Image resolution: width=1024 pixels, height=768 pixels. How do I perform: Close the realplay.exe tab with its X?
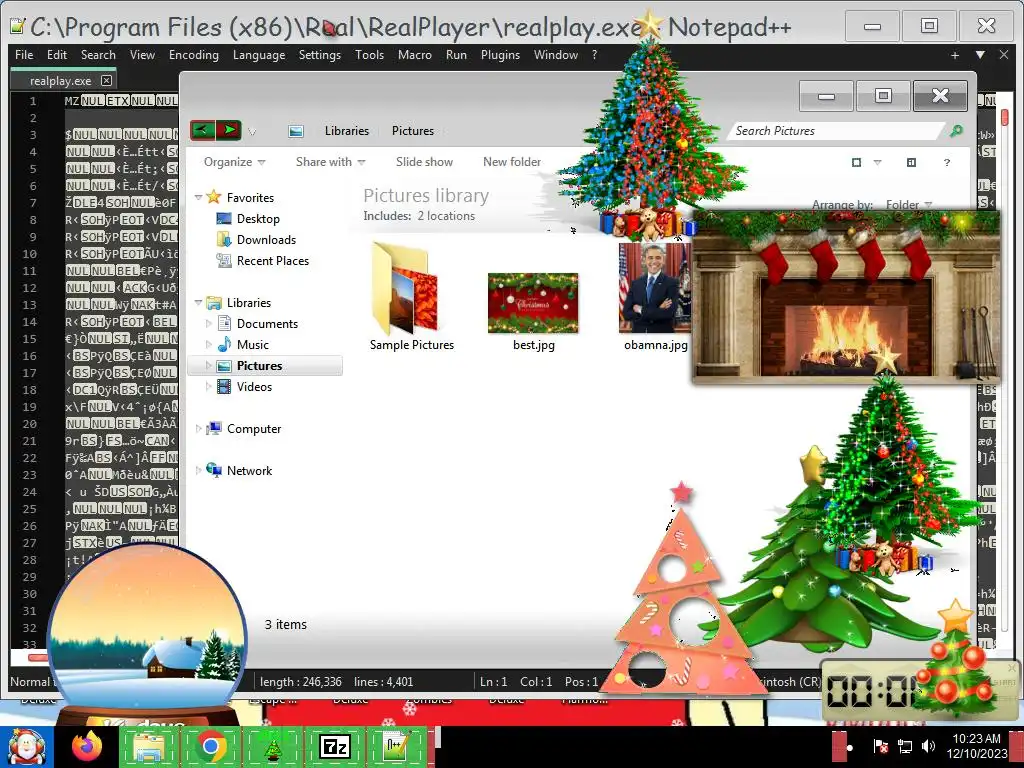pyautogui.click(x=106, y=80)
